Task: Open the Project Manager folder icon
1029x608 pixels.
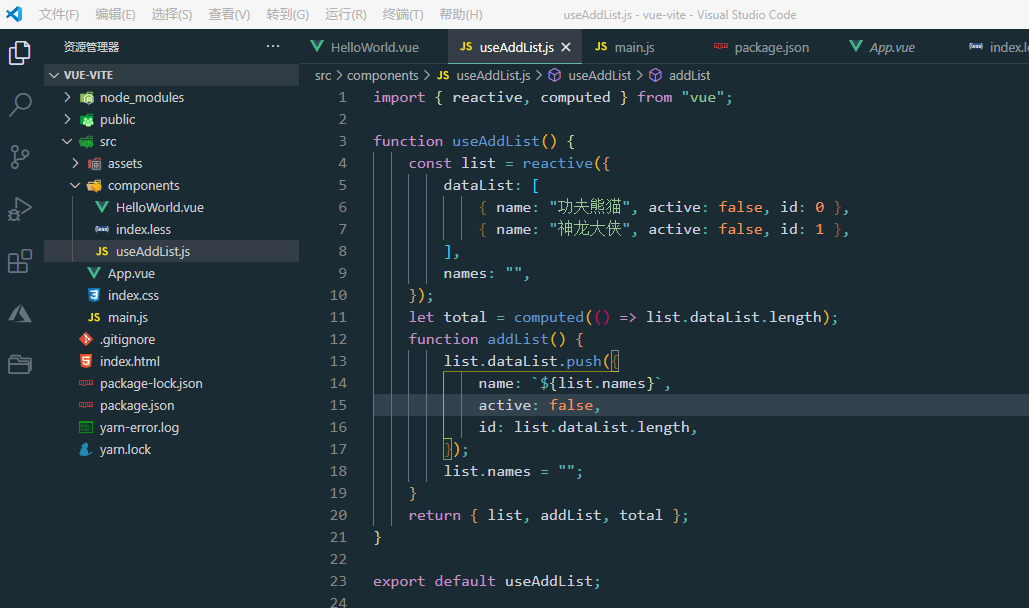Action: click(20, 364)
